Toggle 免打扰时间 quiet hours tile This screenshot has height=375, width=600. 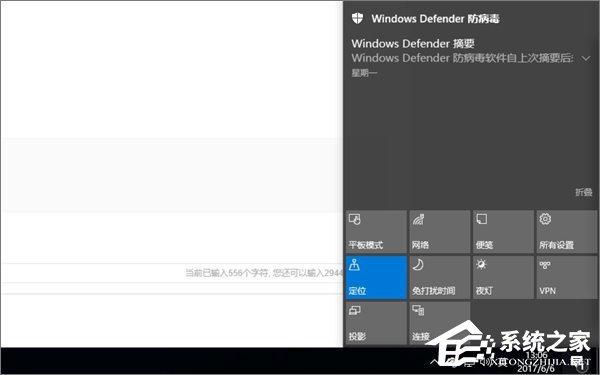(x=440, y=277)
